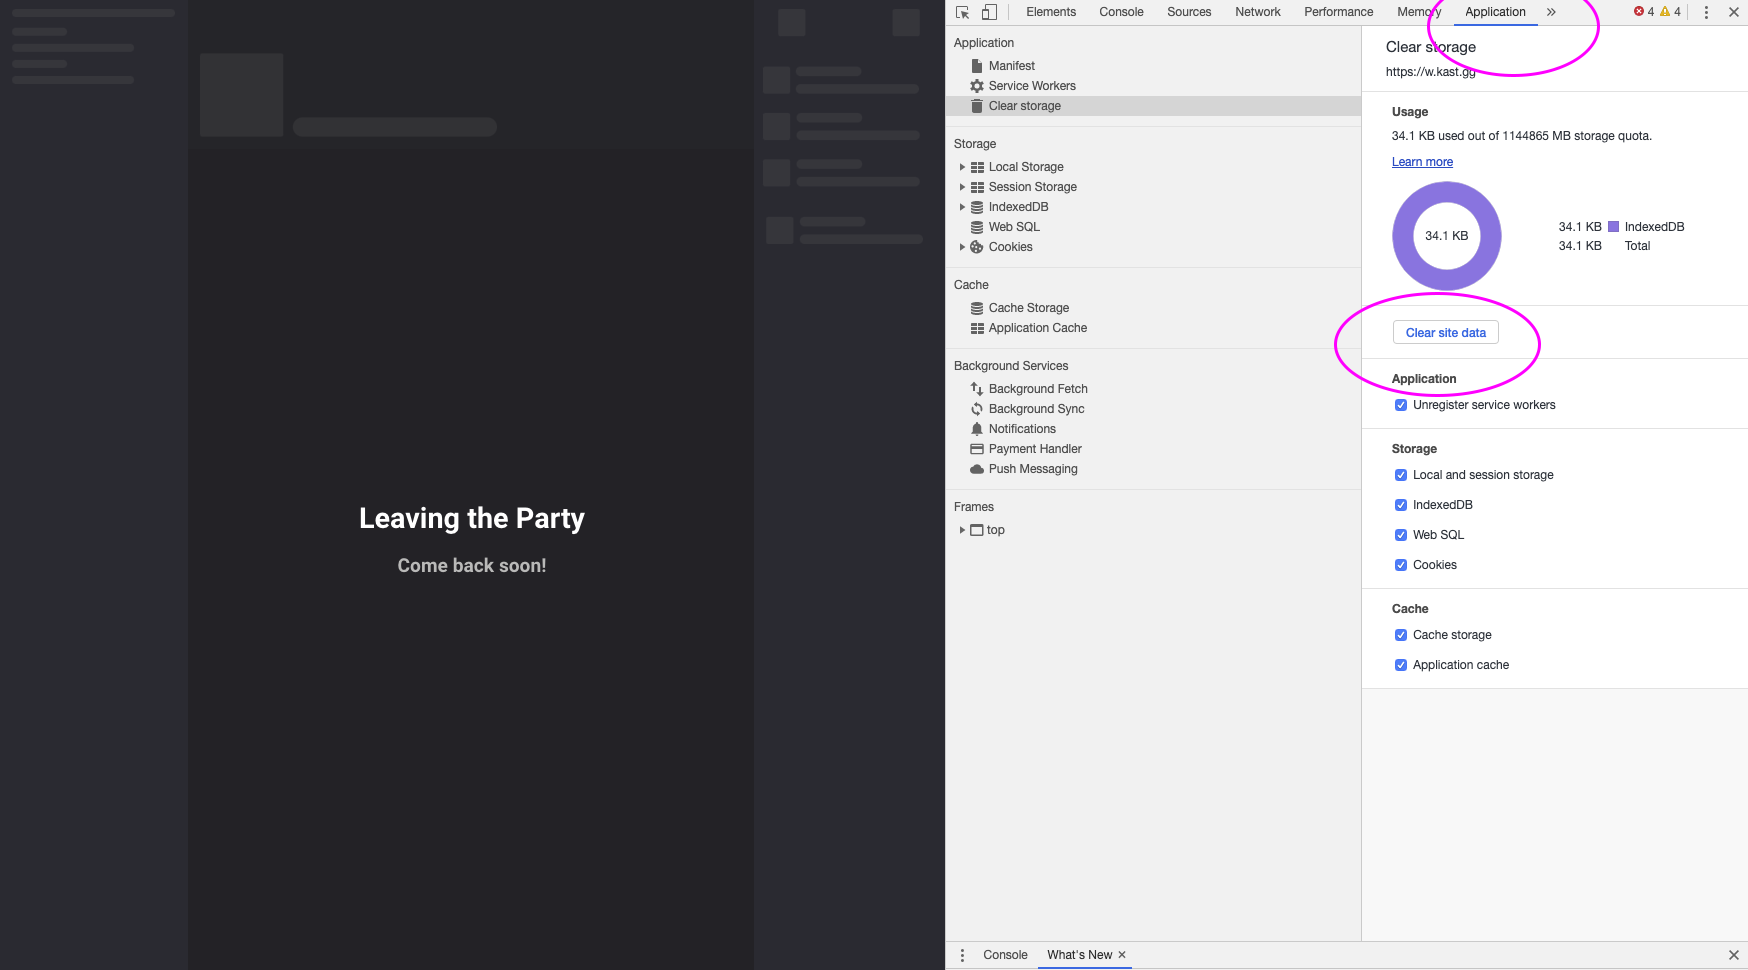Click the purple IndexedDB legend swatch
Viewport: 1748px width, 970px height.
1613,227
